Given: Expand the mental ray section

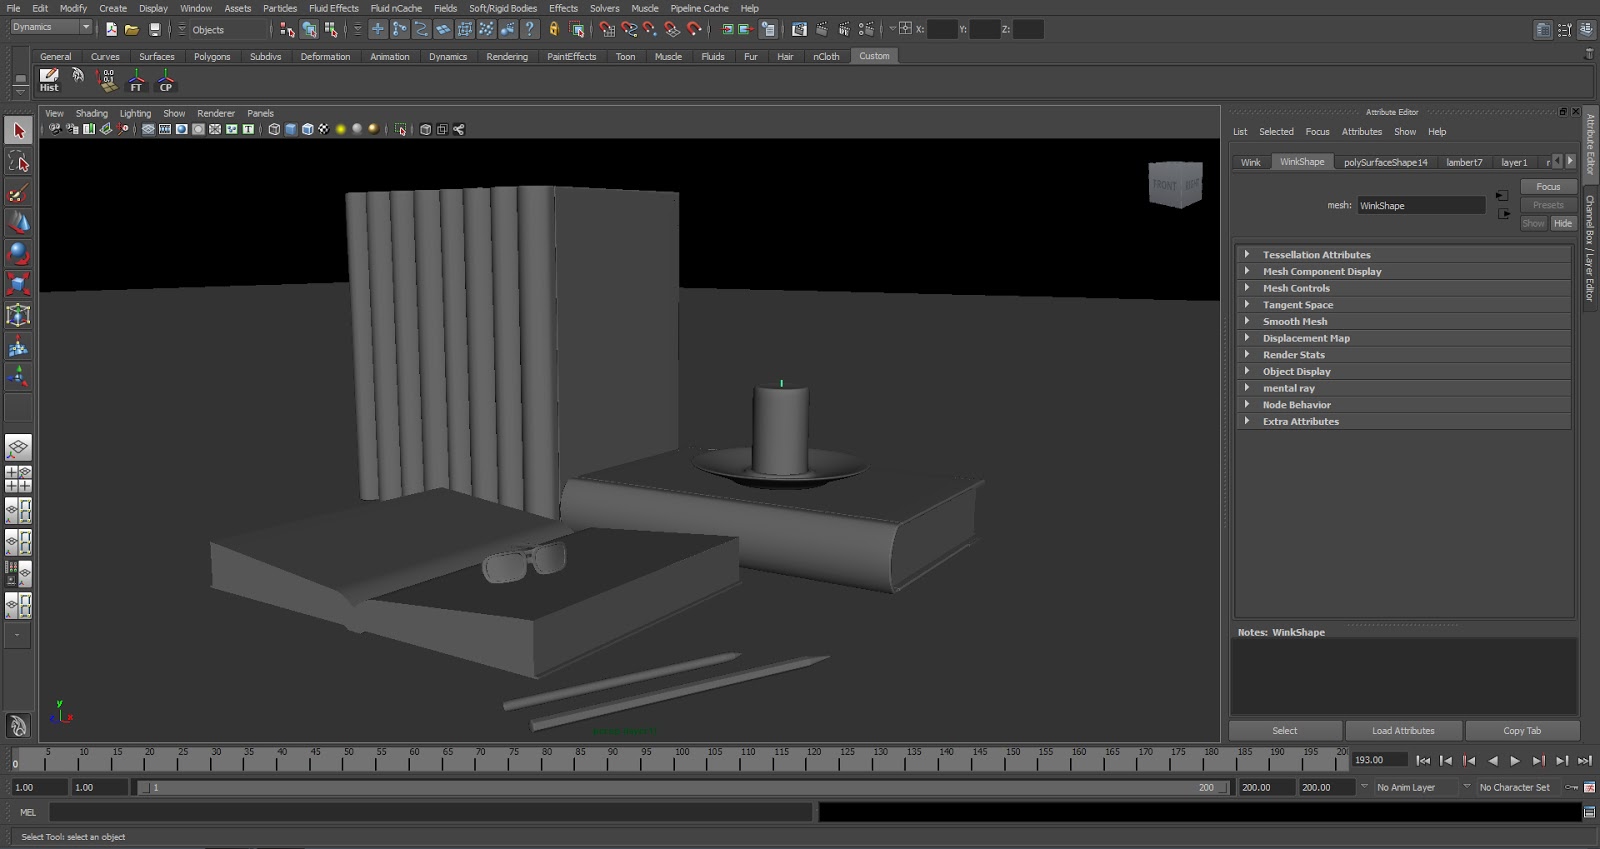Looking at the screenshot, I should [1404, 388].
